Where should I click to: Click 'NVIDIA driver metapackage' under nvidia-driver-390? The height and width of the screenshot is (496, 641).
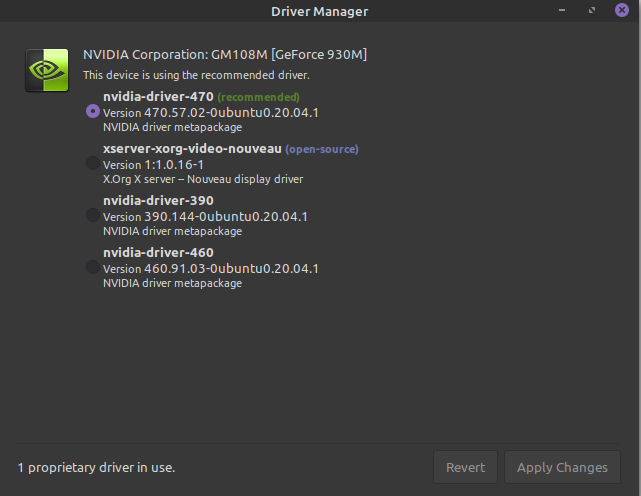click(173, 231)
